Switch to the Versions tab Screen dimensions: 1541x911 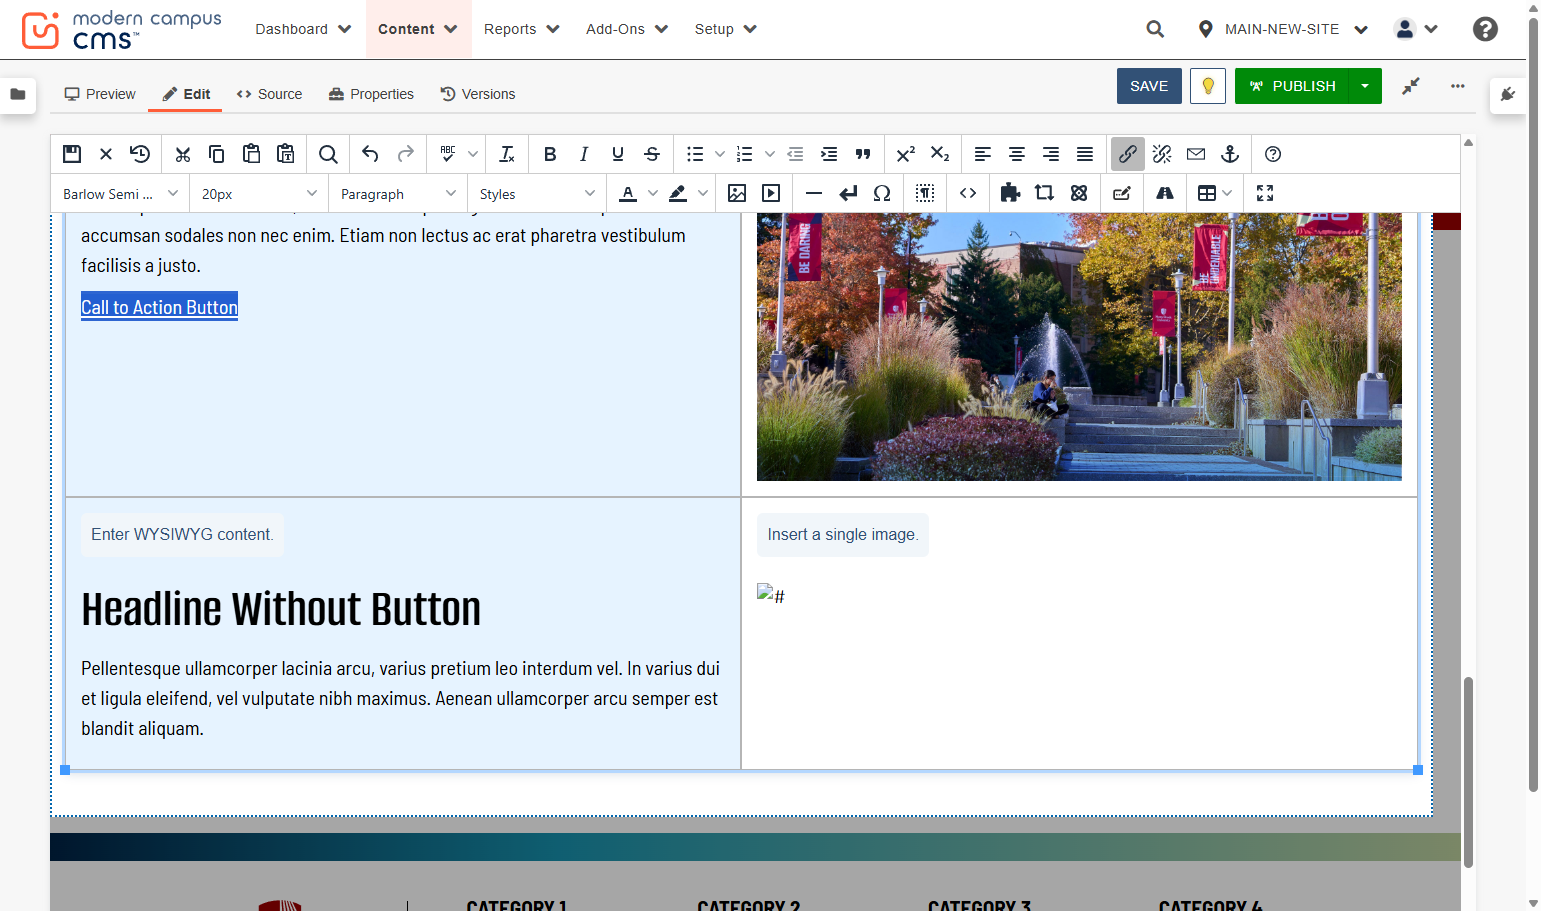478,94
